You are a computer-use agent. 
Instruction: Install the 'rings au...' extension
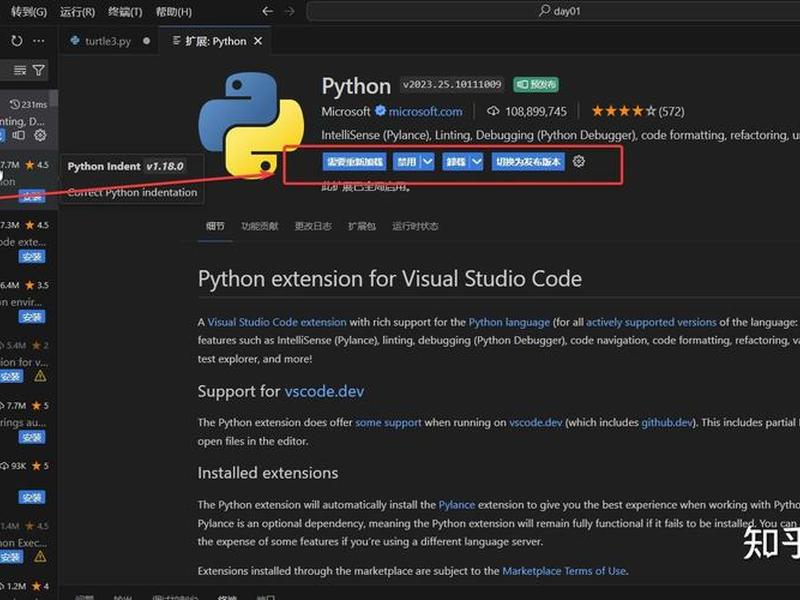(32, 437)
